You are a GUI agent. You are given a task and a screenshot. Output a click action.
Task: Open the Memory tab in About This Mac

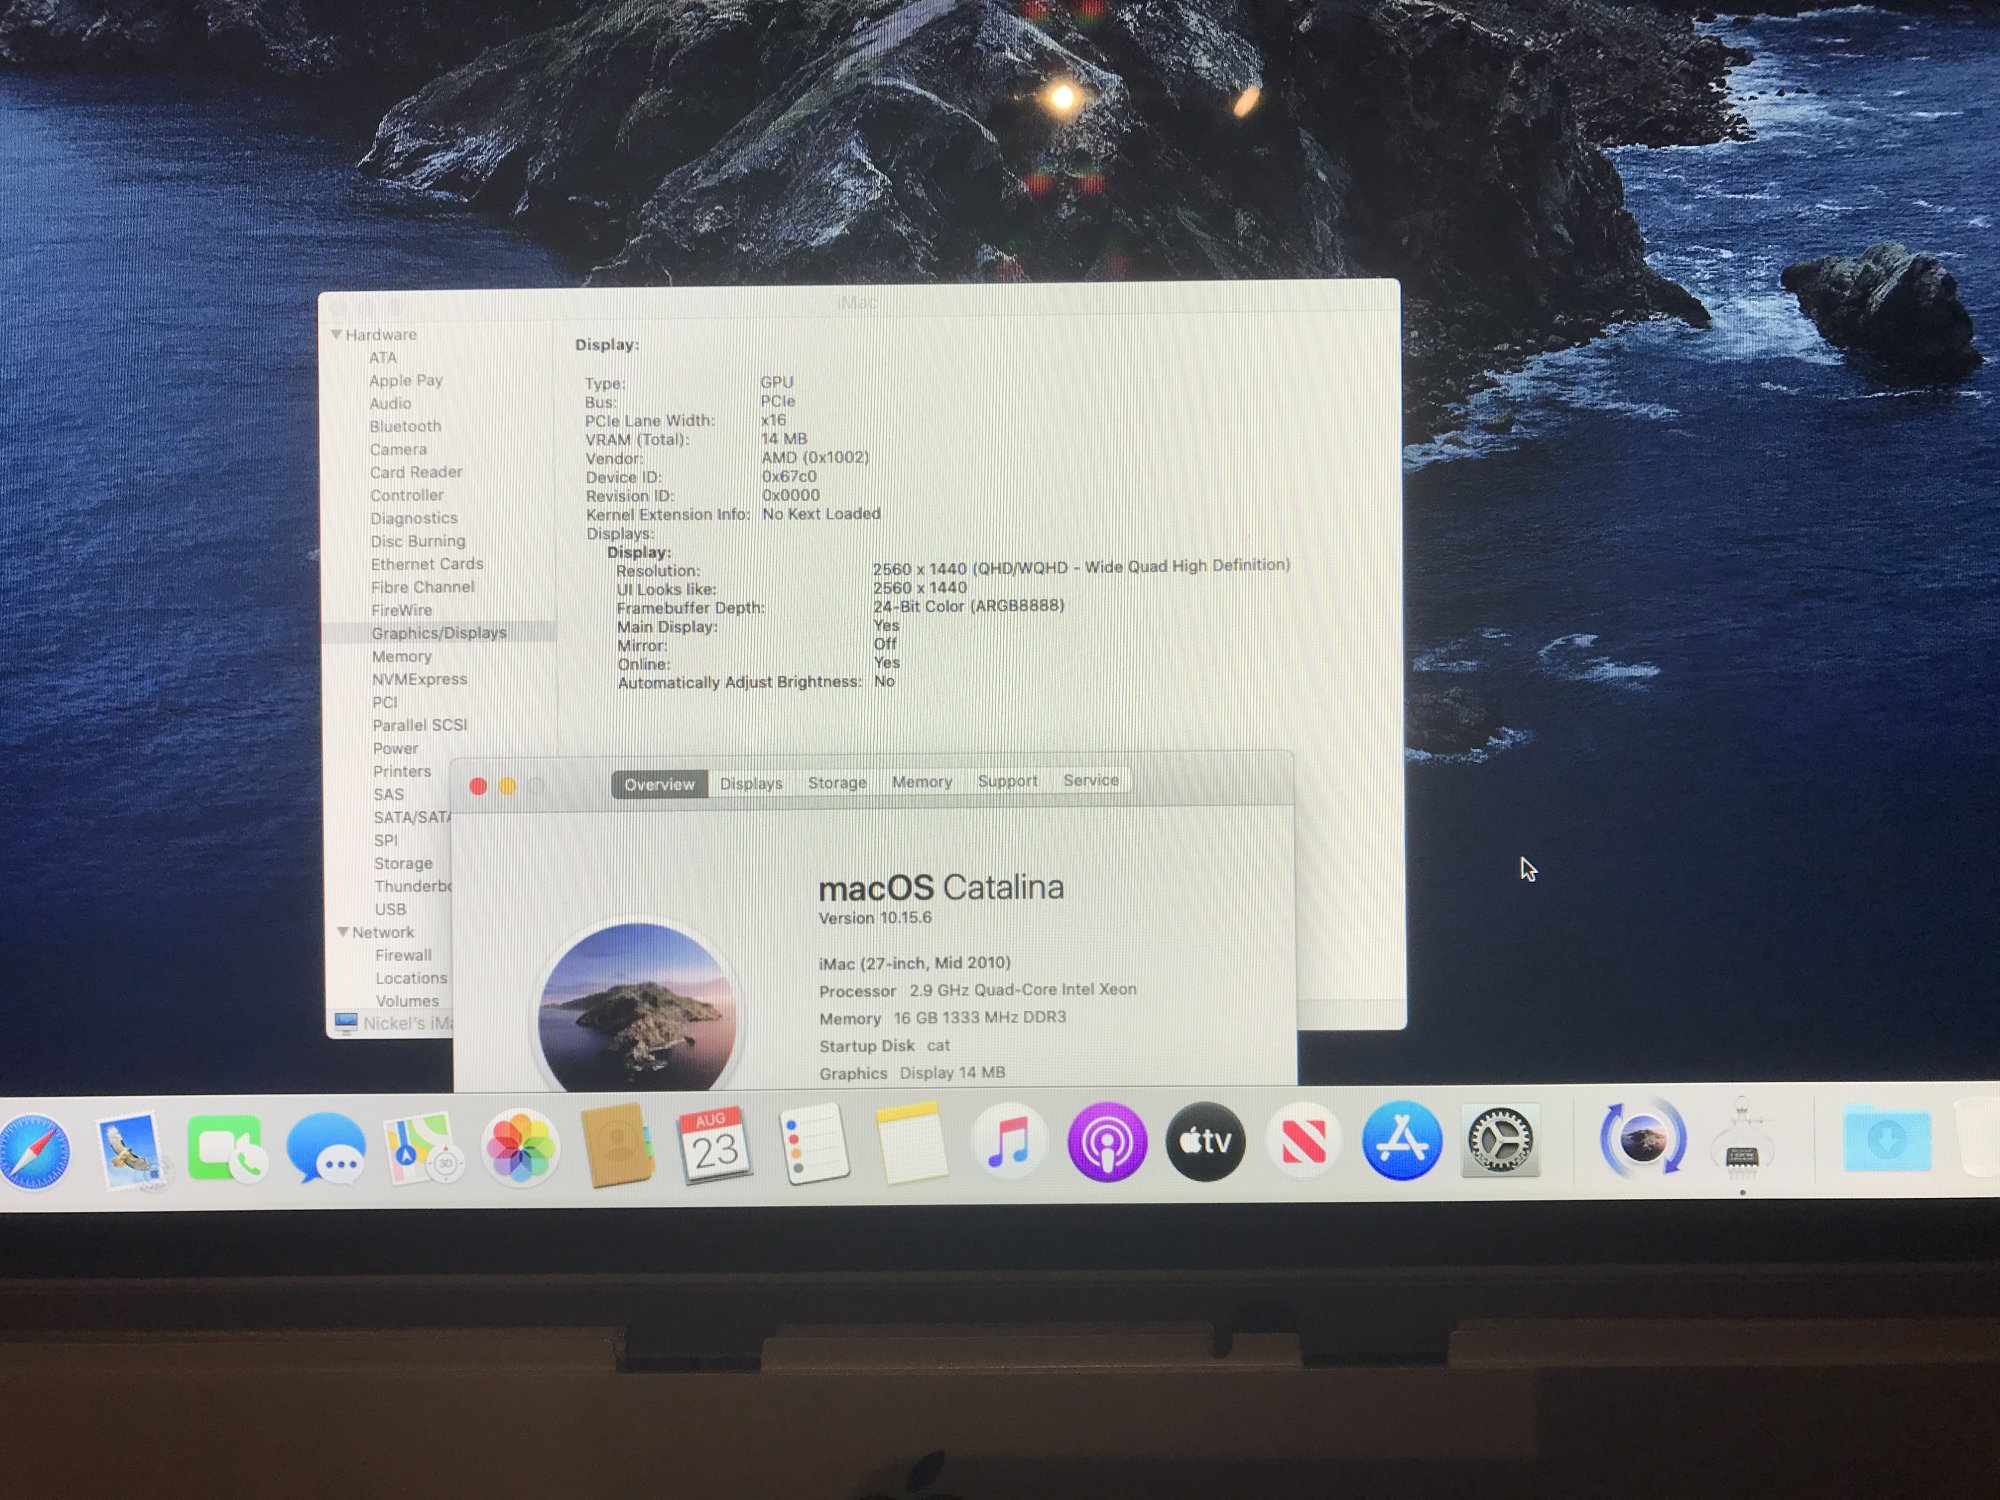point(921,781)
